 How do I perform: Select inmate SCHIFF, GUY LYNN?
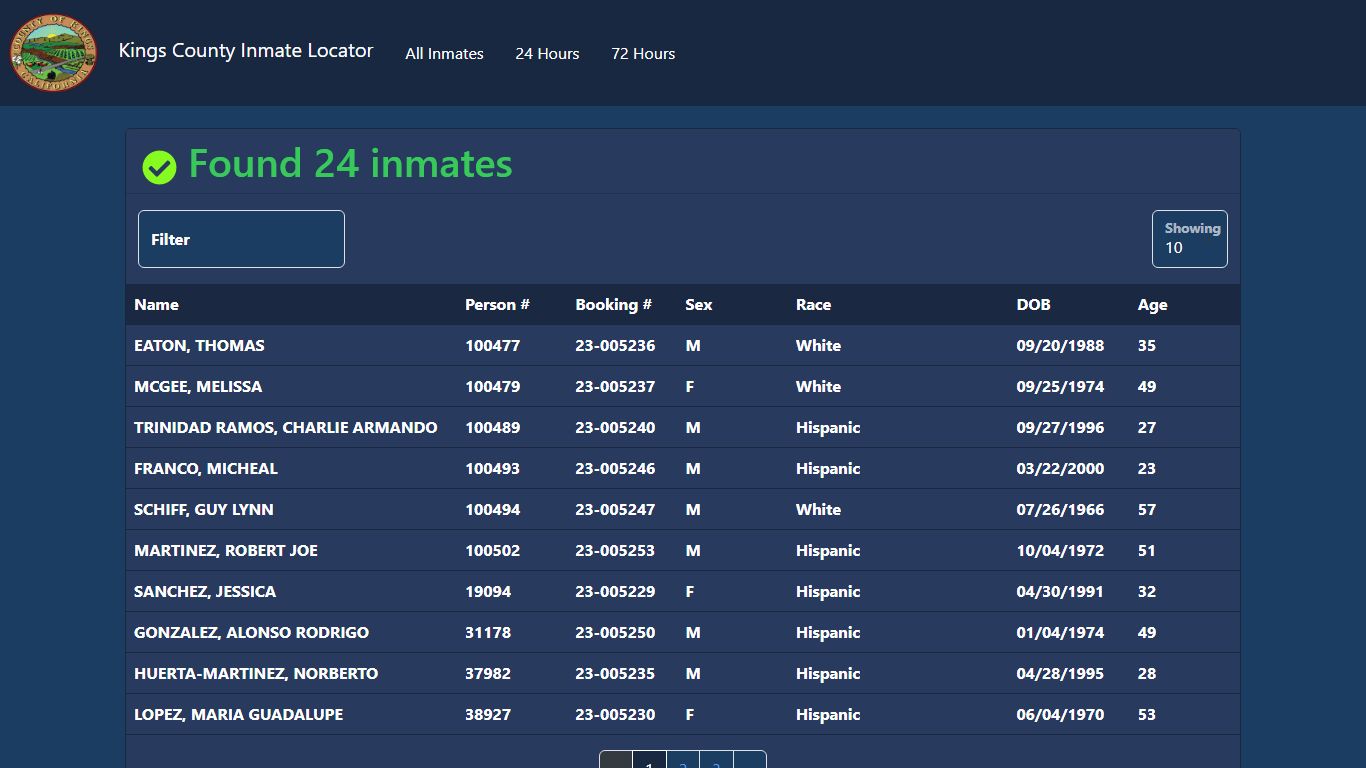204,510
